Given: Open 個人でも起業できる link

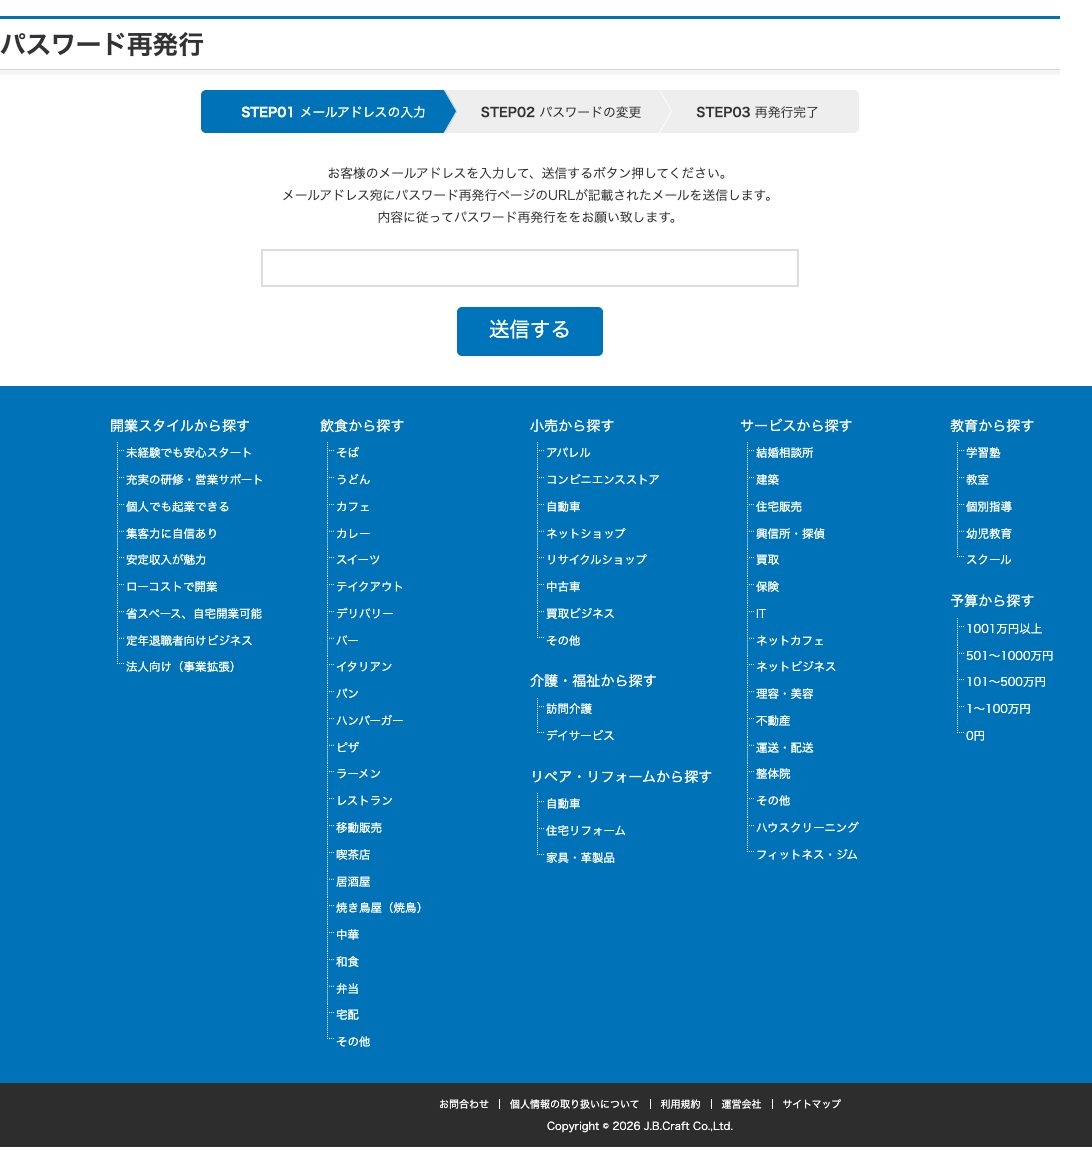Looking at the screenshot, I should [178, 506].
